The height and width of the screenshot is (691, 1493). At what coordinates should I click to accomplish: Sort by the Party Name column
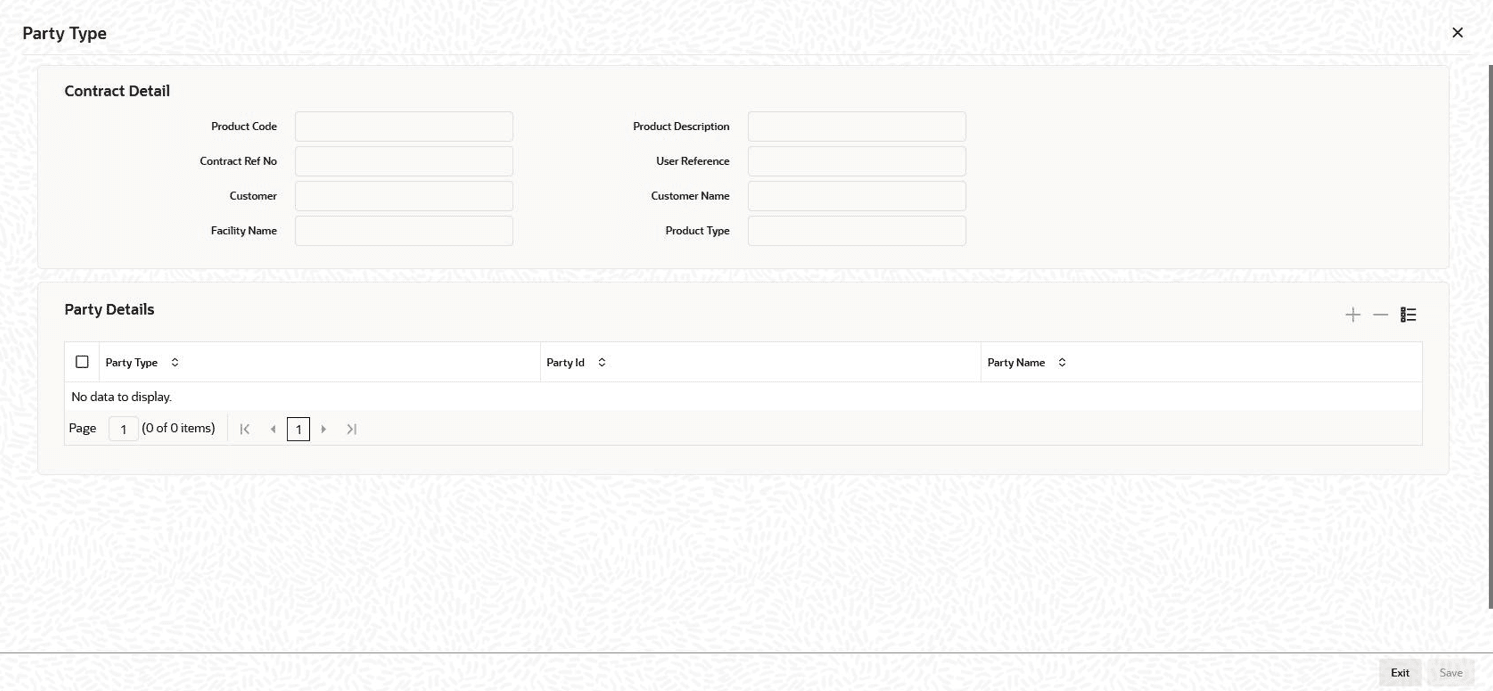point(1062,363)
